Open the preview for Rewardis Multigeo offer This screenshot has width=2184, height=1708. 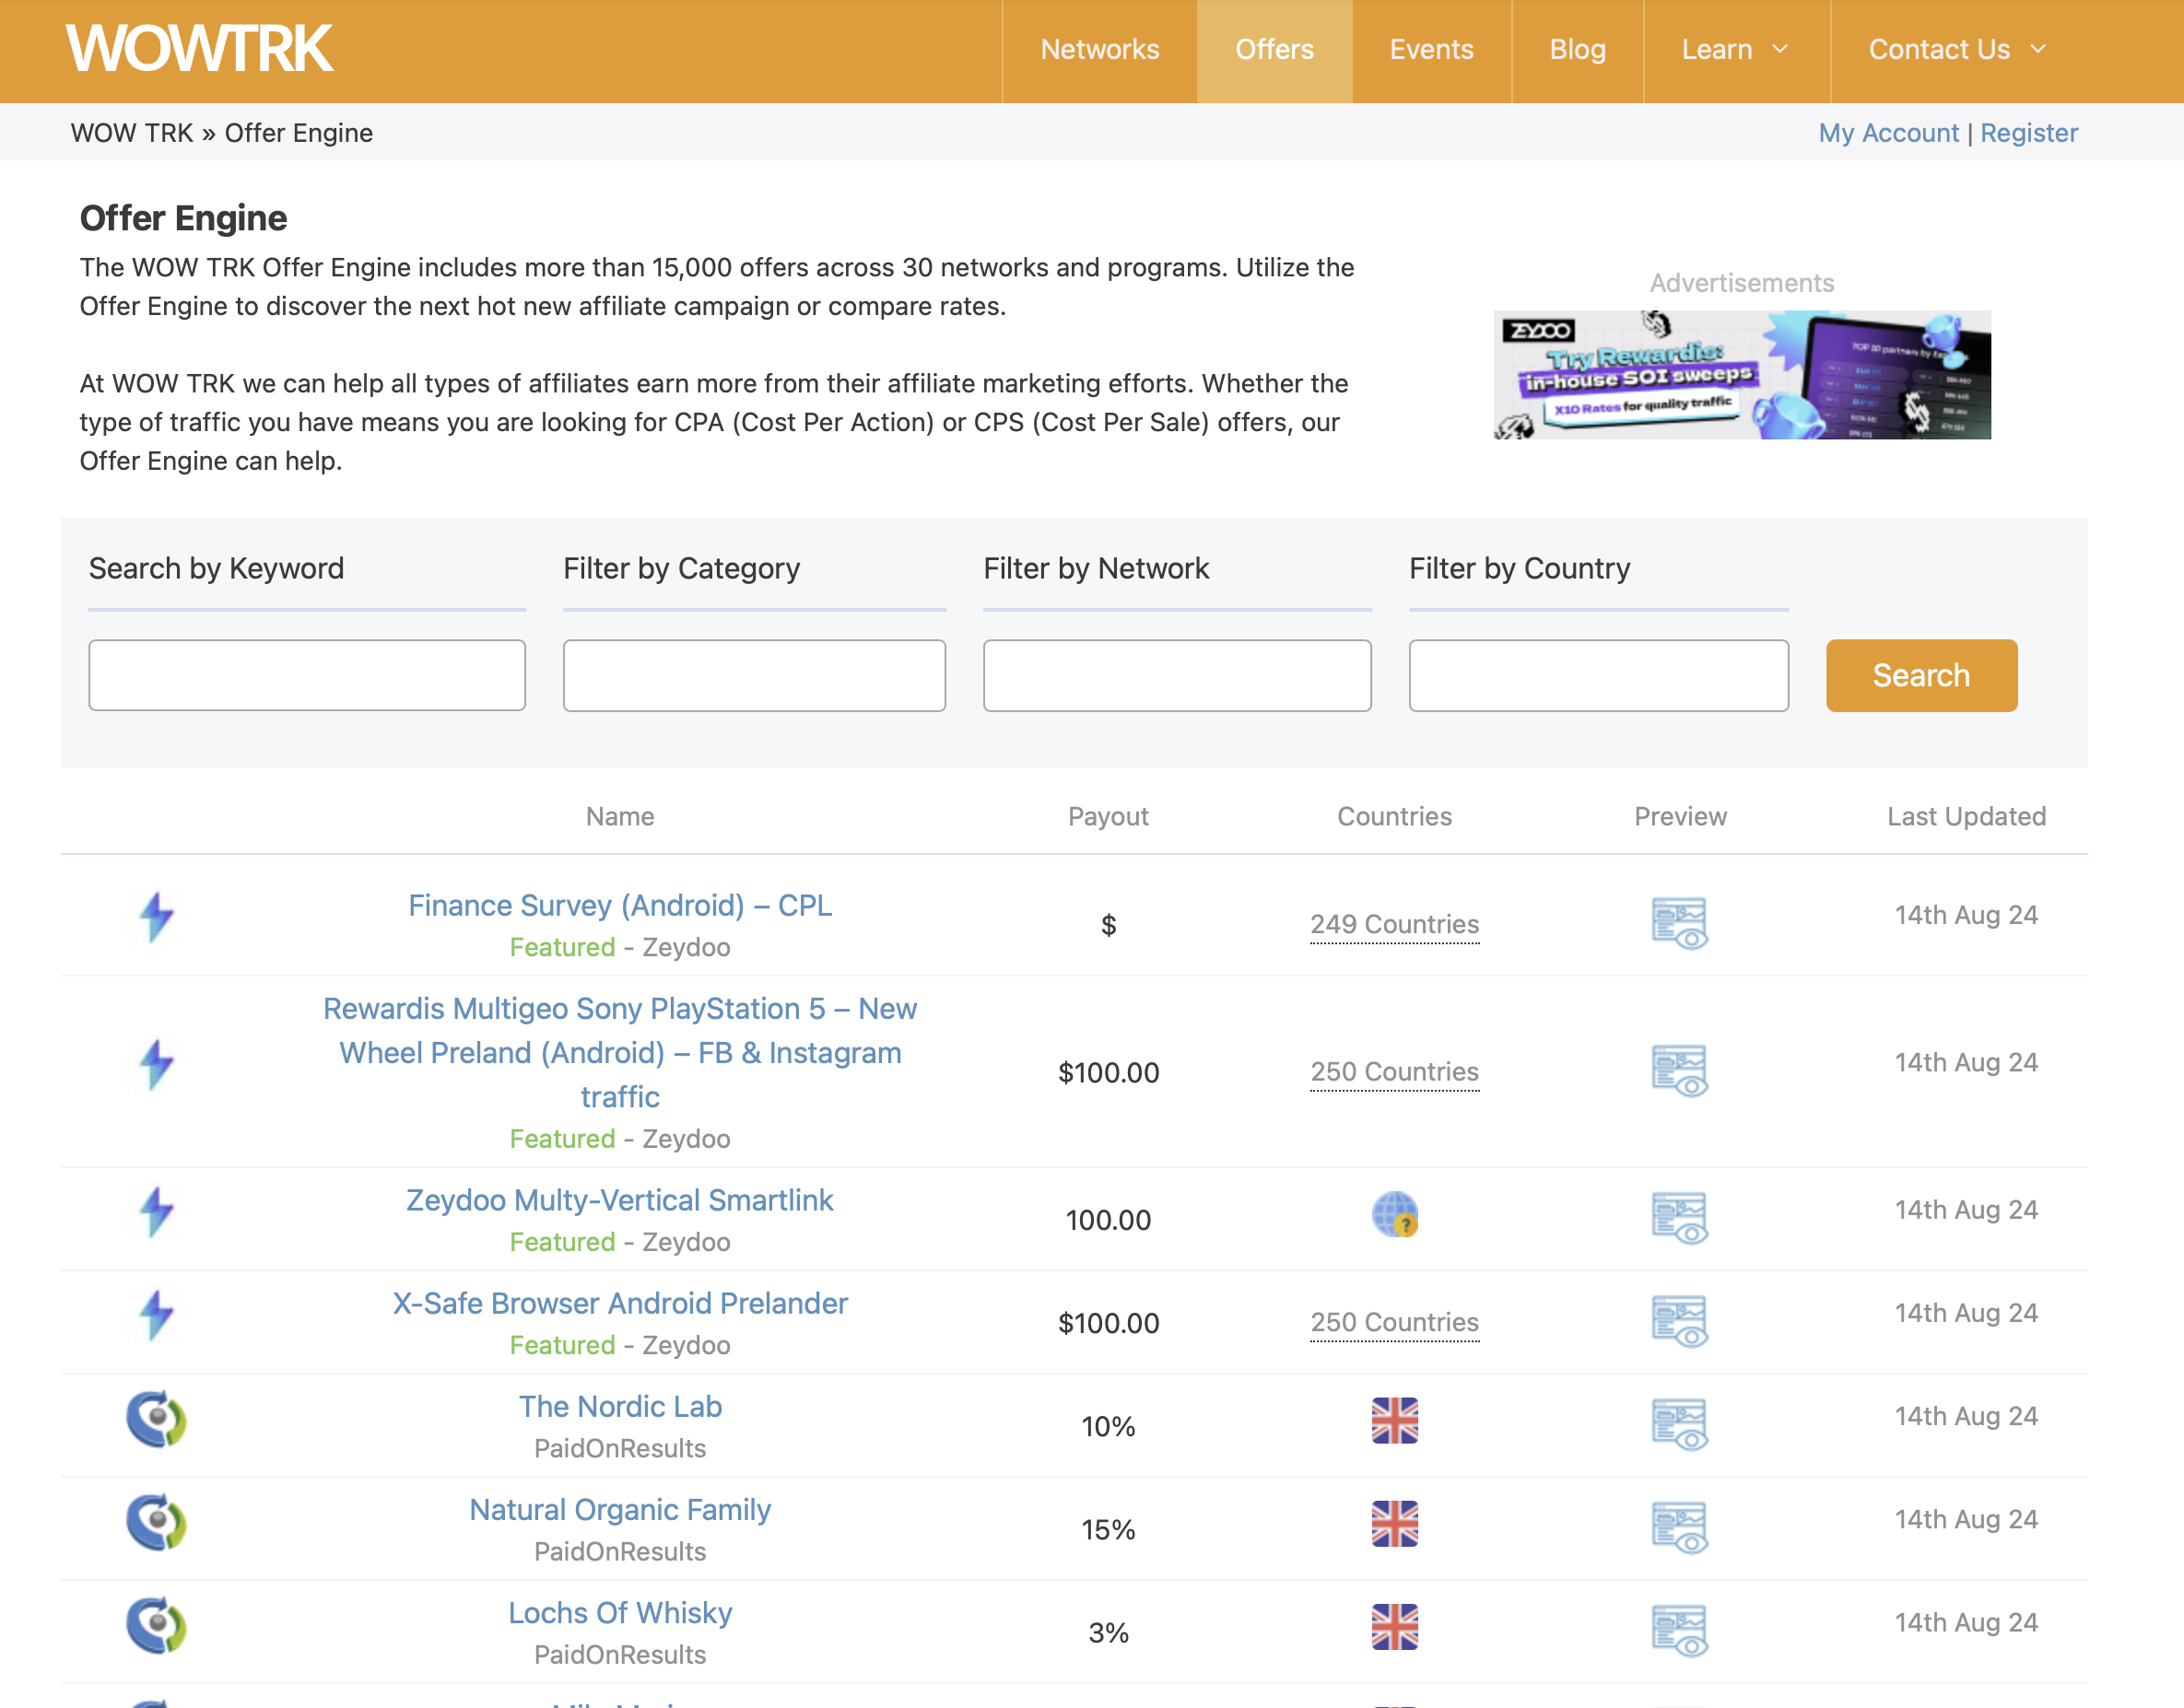tap(1680, 1070)
